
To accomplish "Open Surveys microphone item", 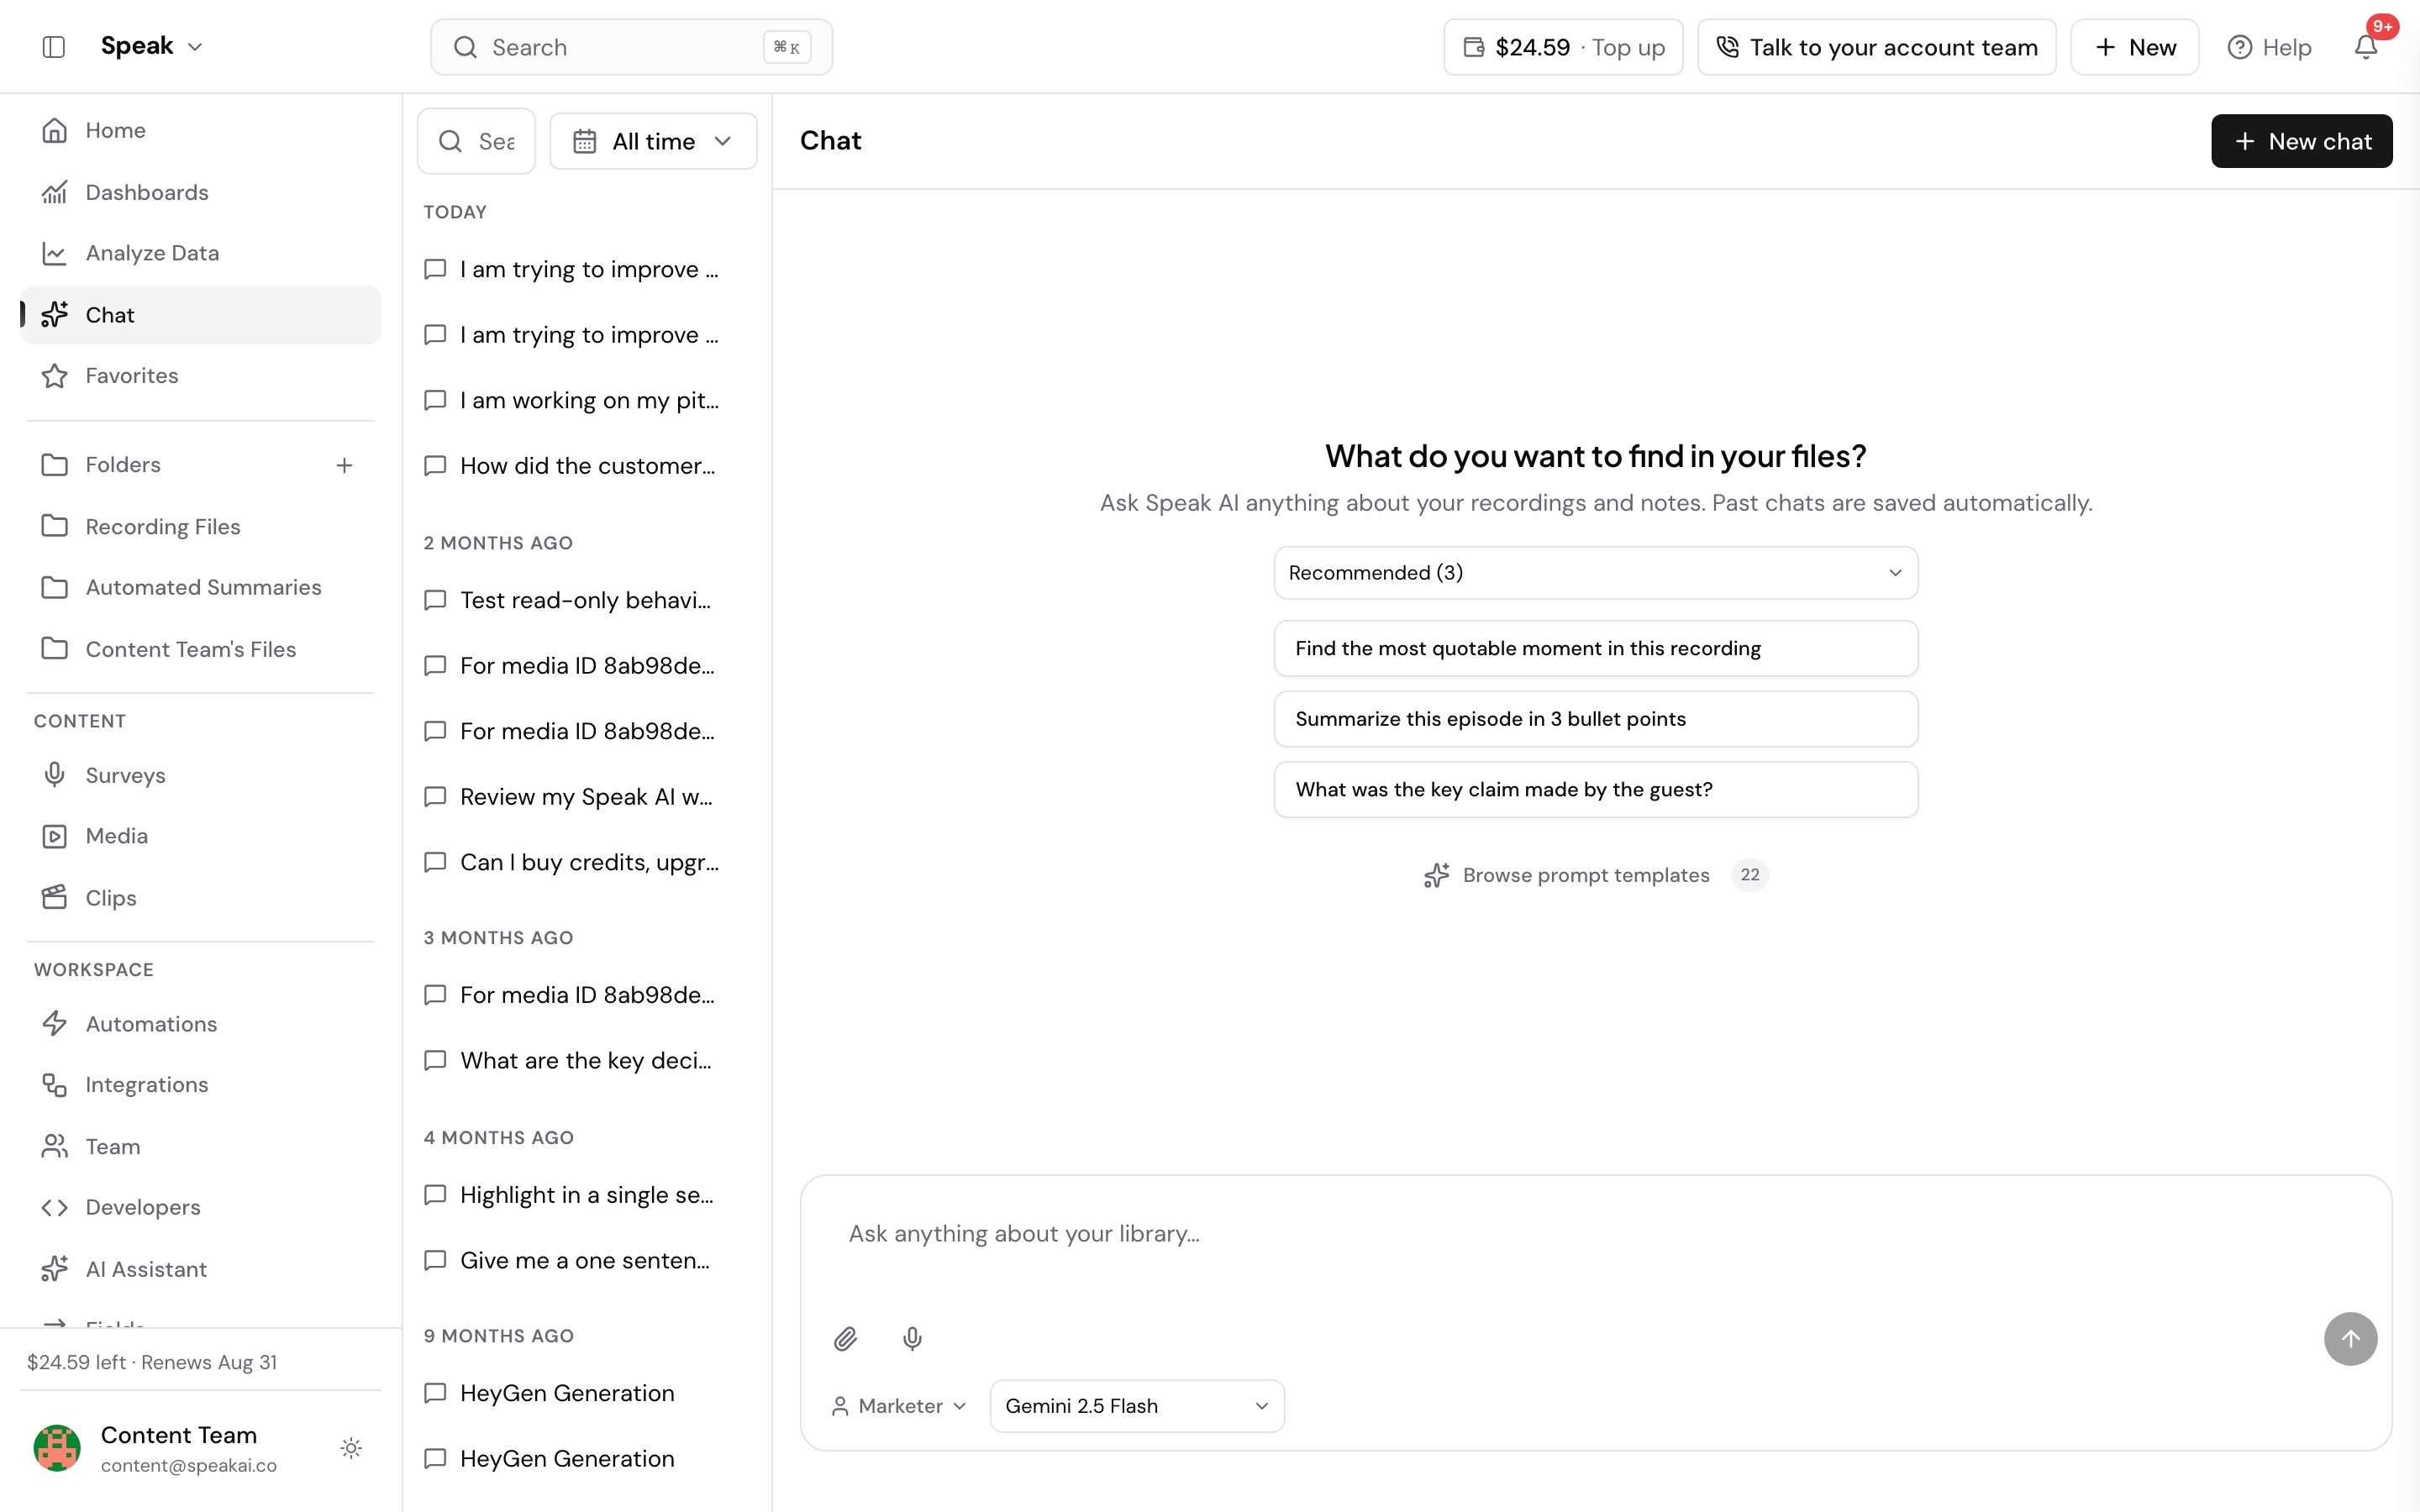I will pos(200,776).
